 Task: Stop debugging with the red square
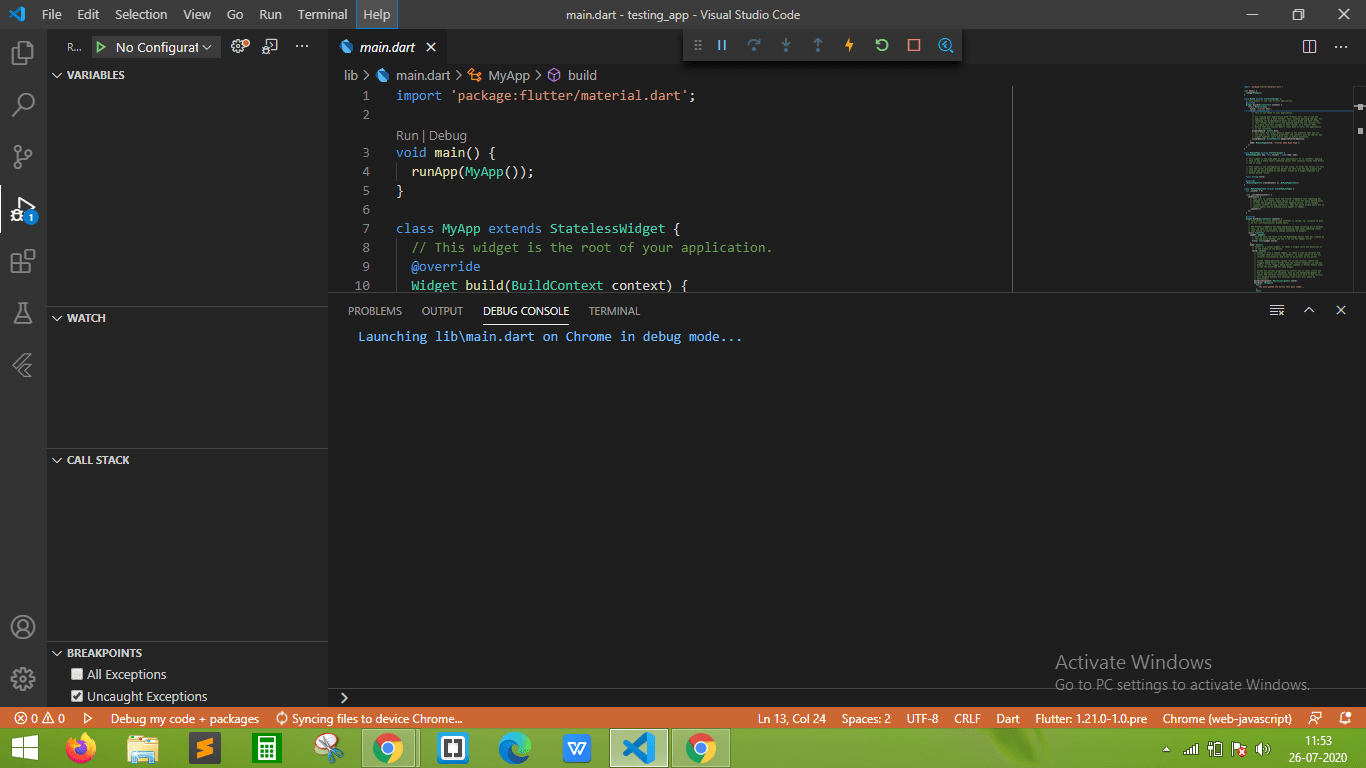coord(914,46)
